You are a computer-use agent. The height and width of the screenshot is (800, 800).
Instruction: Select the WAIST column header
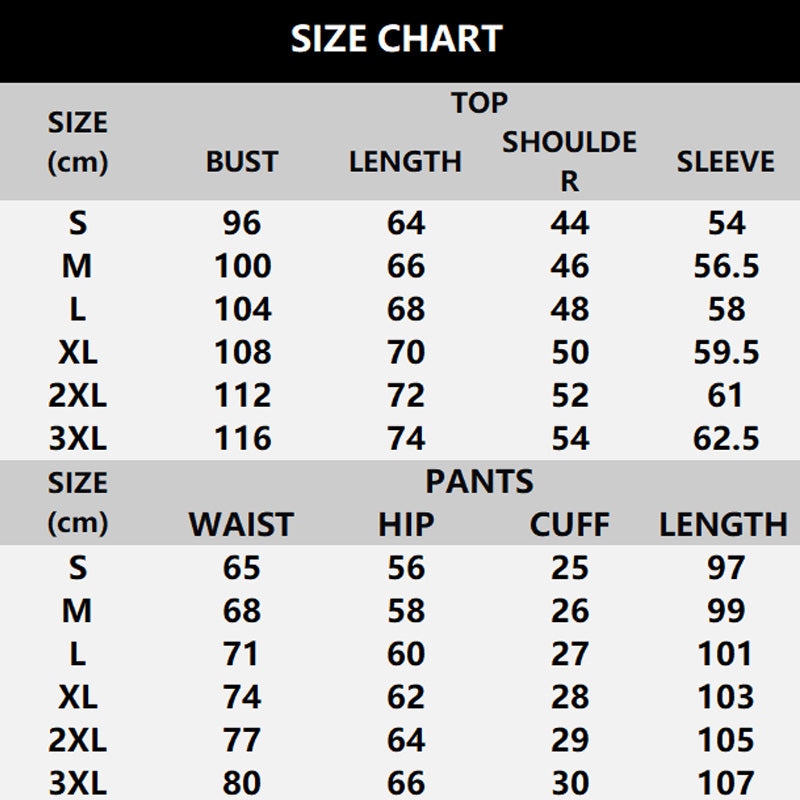click(x=241, y=524)
